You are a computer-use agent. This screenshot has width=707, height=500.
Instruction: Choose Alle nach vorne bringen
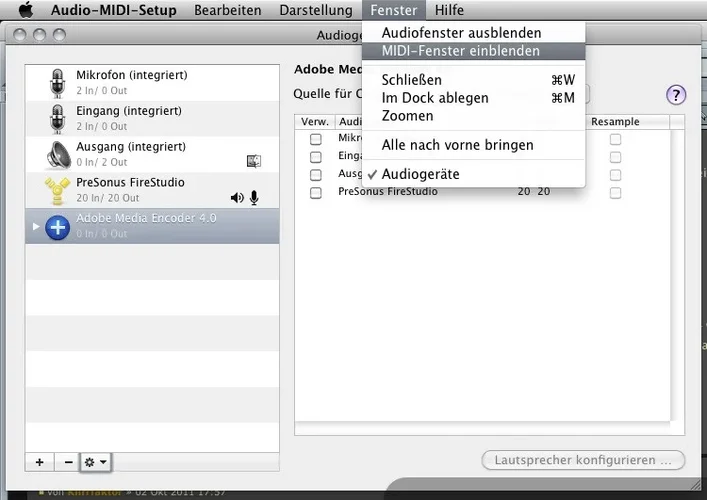point(473,145)
